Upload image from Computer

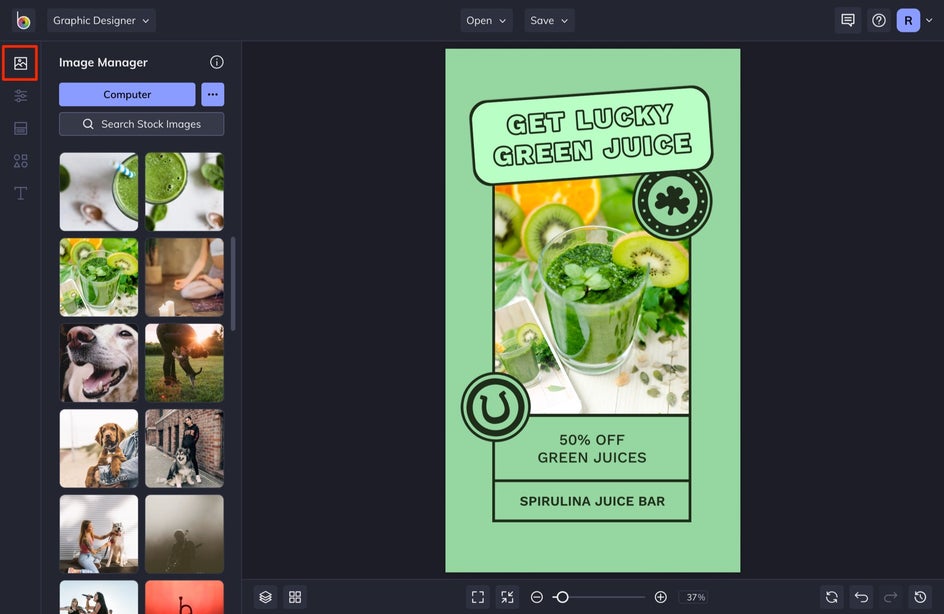pyautogui.click(x=127, y=95)
